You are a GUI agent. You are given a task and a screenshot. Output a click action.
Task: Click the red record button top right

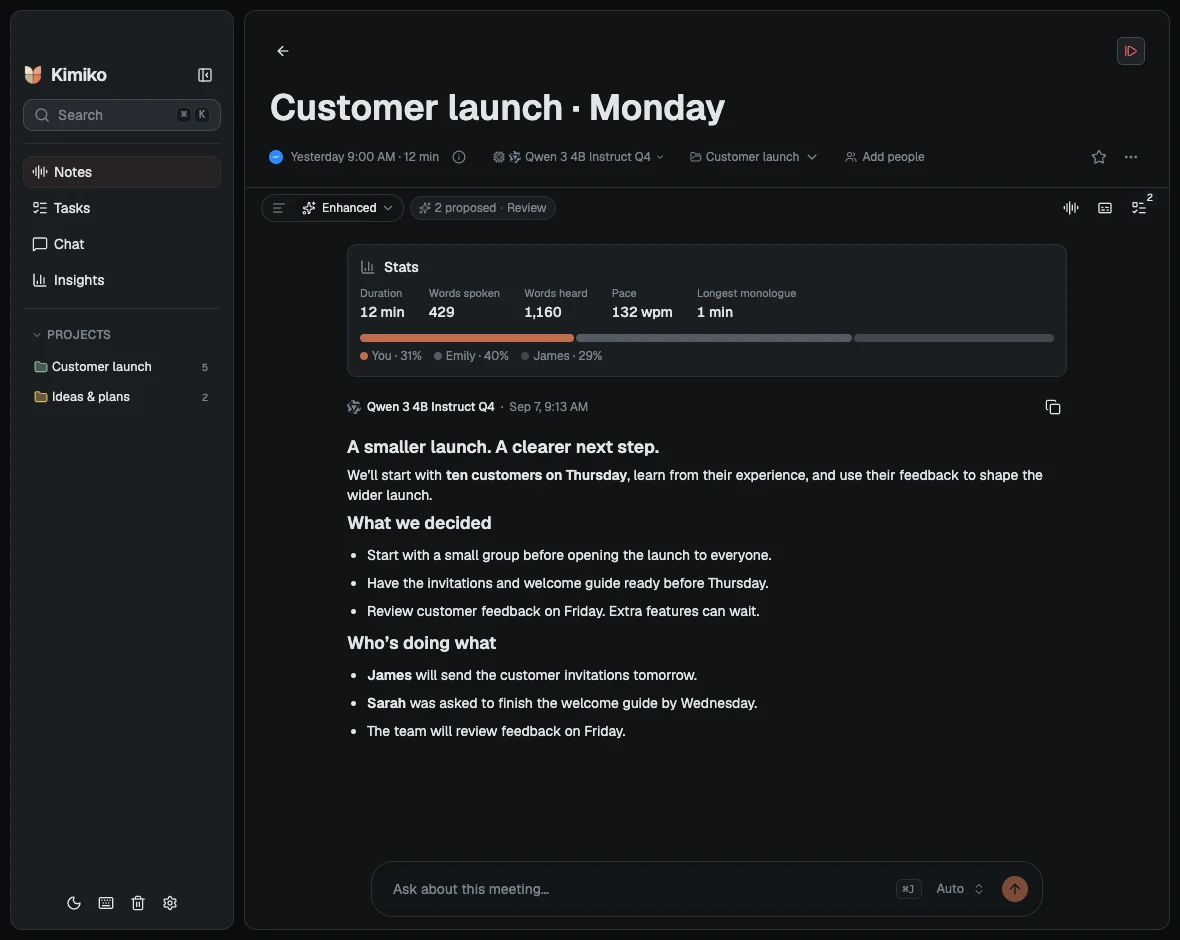1130,51
